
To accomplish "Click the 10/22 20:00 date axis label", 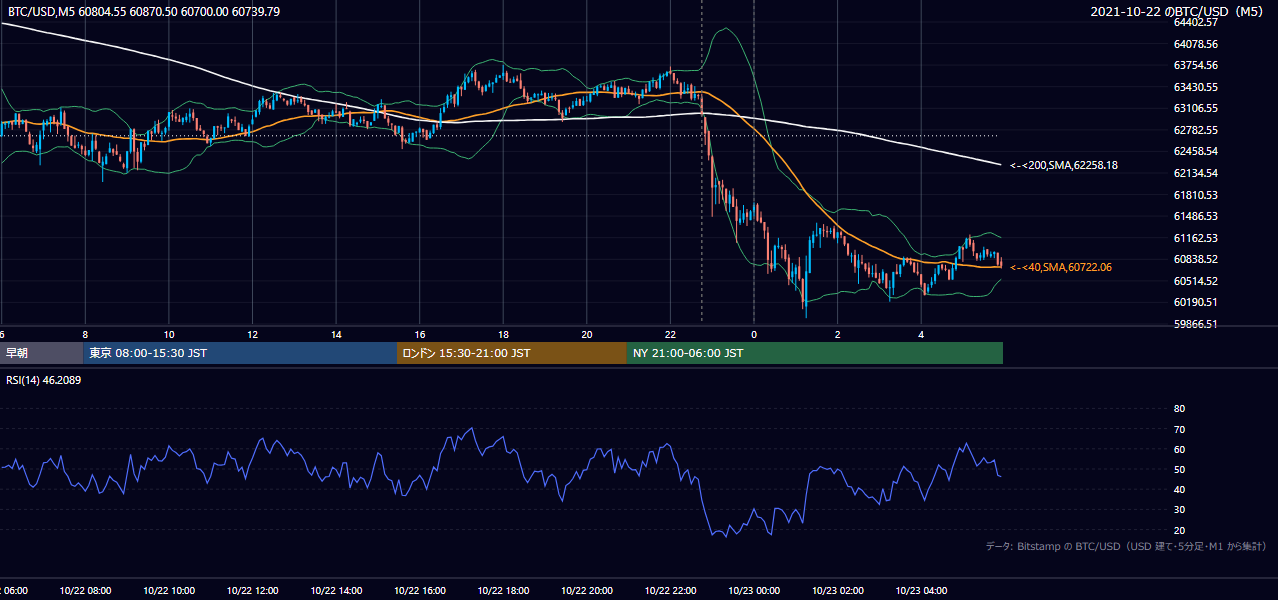I will pos(587,591).
